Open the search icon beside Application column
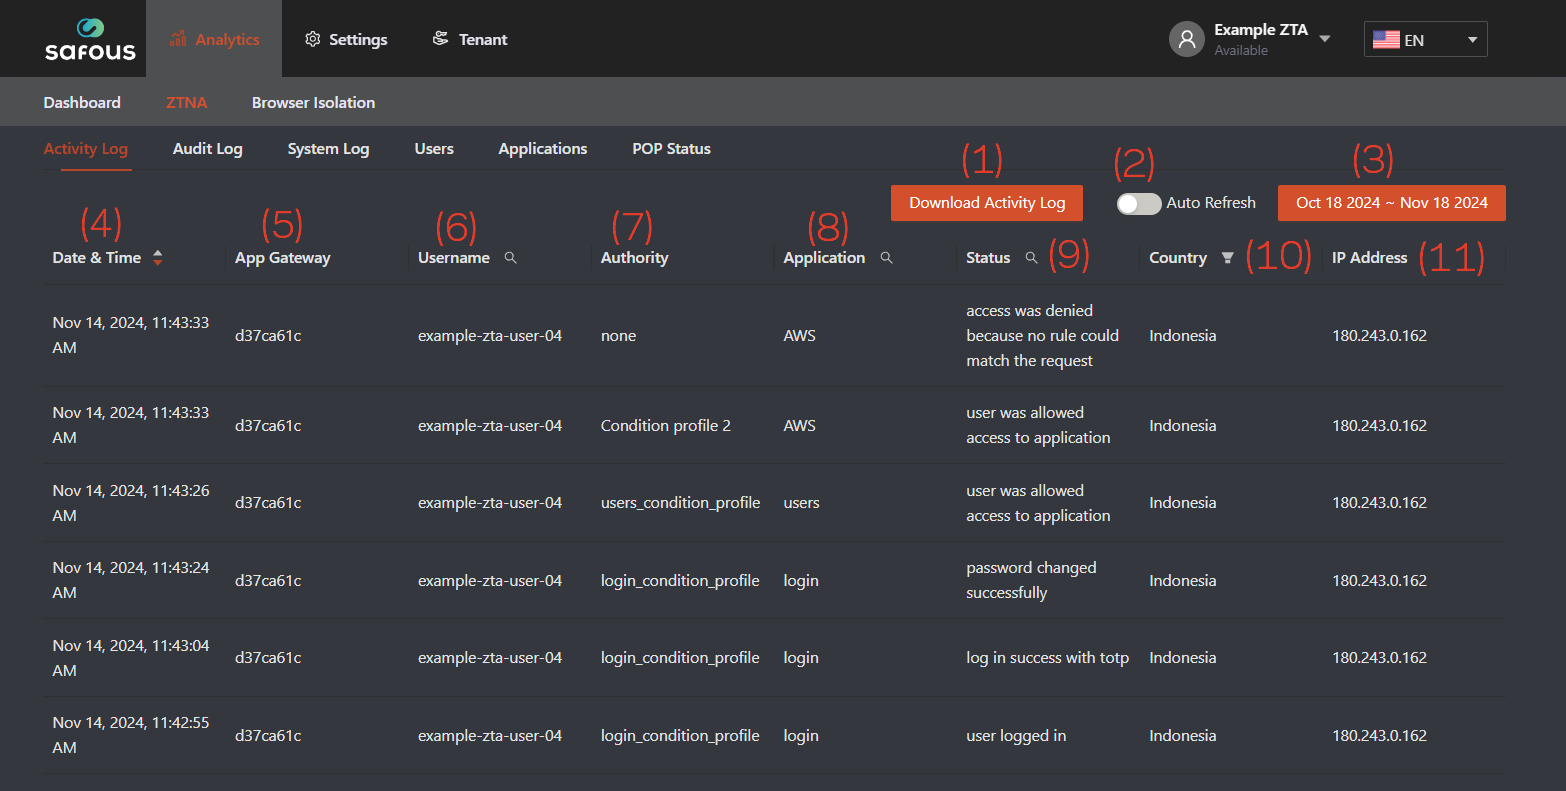The image size is (1566, 791). point(886,257)
